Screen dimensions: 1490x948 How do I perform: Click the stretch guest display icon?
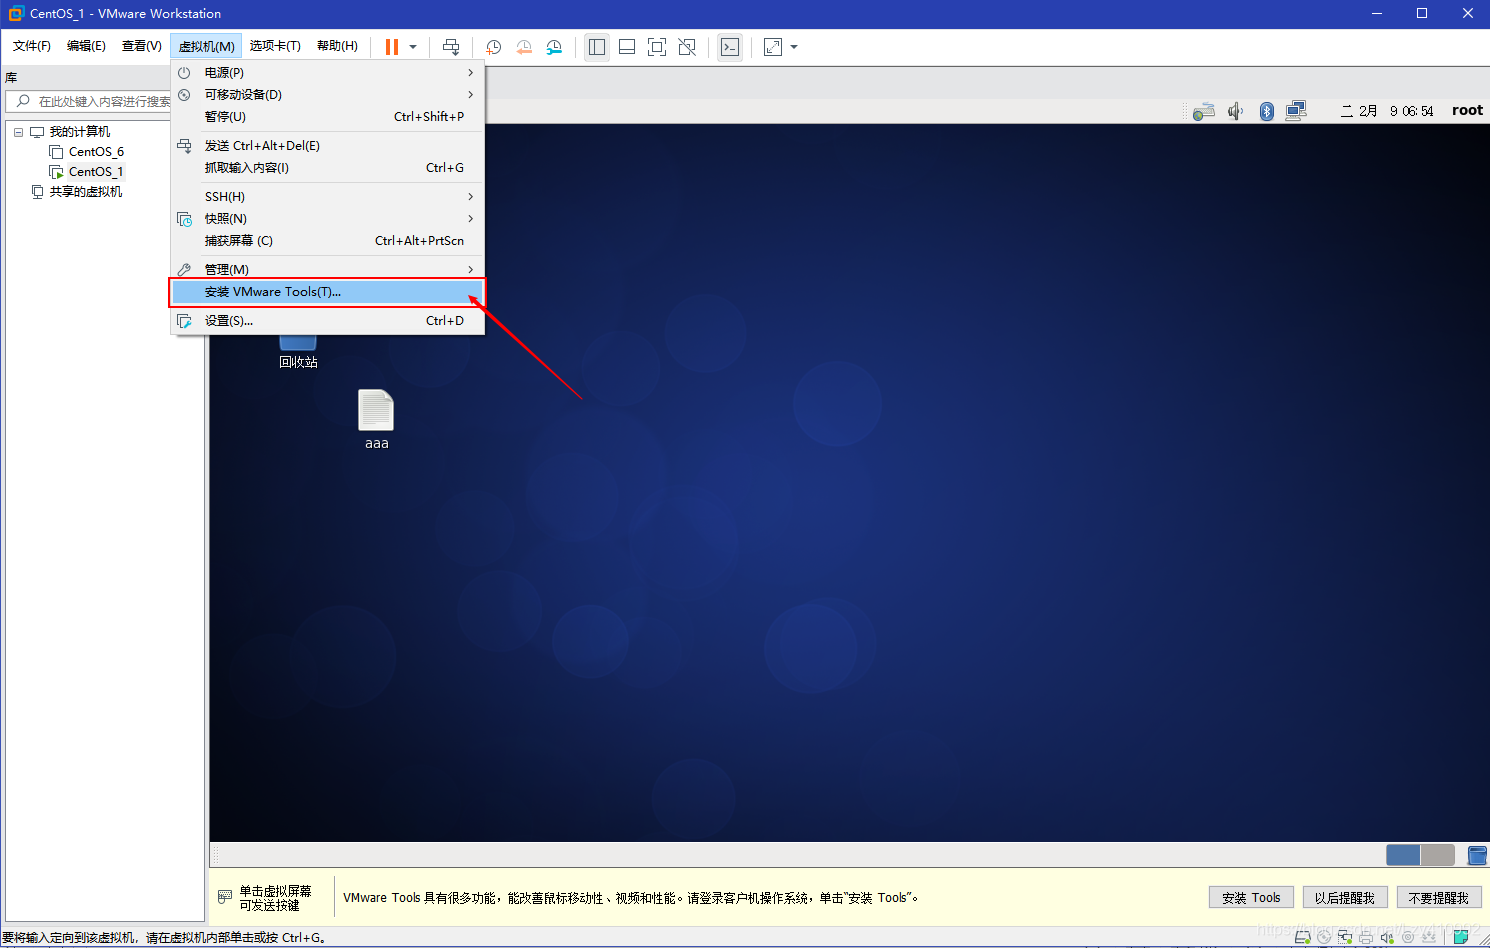click(x=773, y=47)
